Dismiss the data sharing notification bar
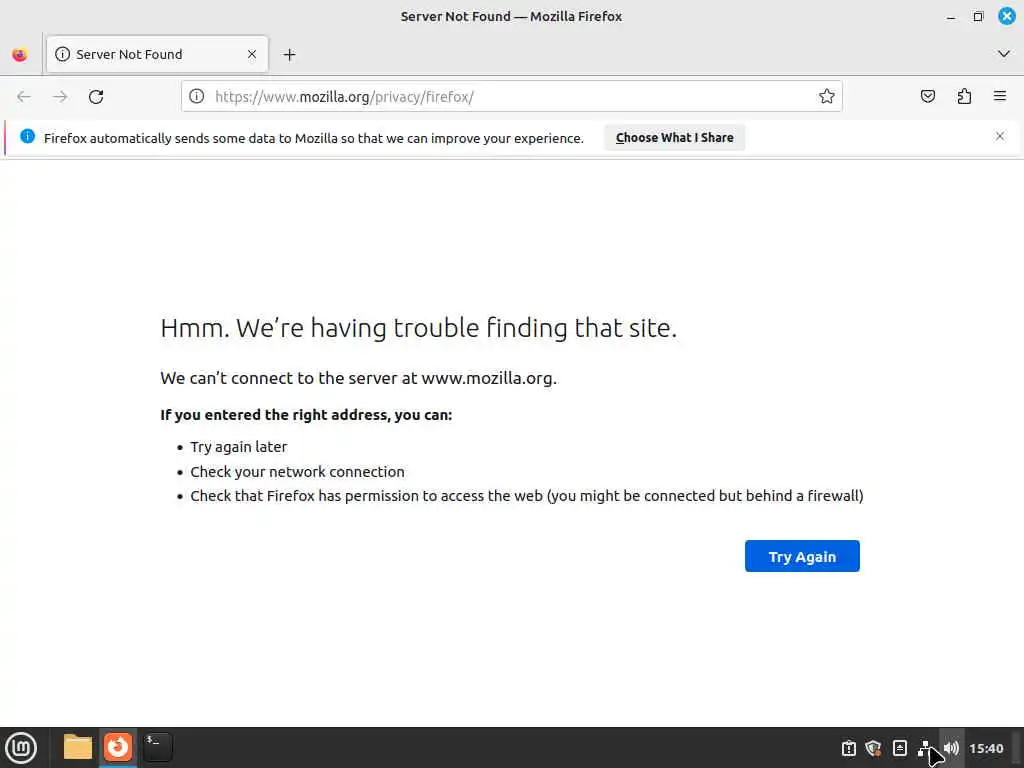 999,136
